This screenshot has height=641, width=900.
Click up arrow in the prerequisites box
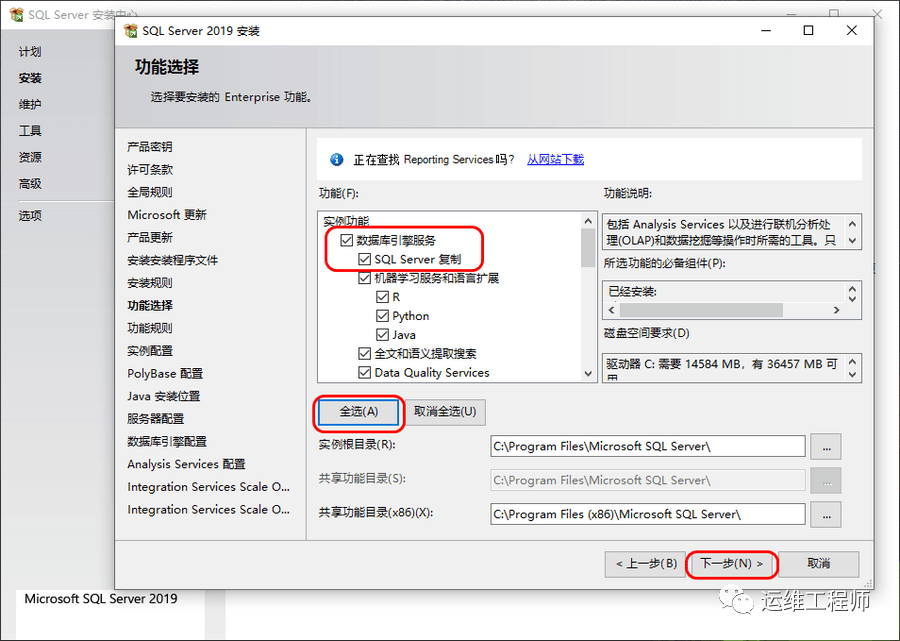pyautogui.click(x=852, y=289)
